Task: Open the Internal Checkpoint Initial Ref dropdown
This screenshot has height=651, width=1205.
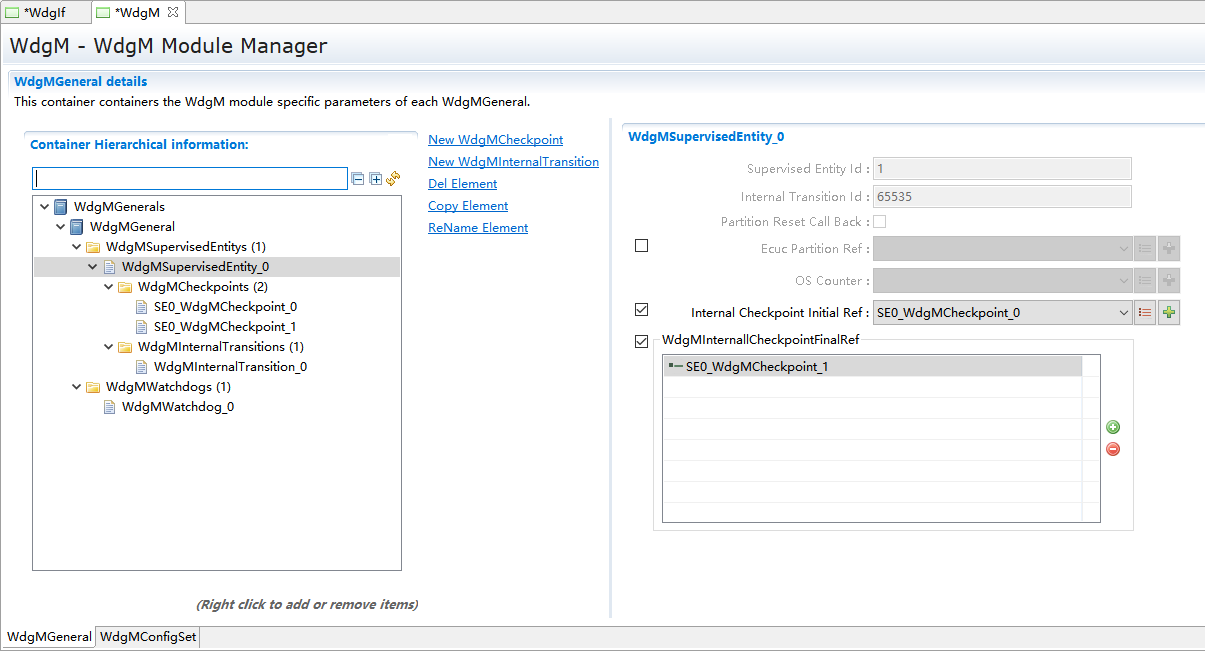Action: pyautogui.click(x=1123, y=313)
